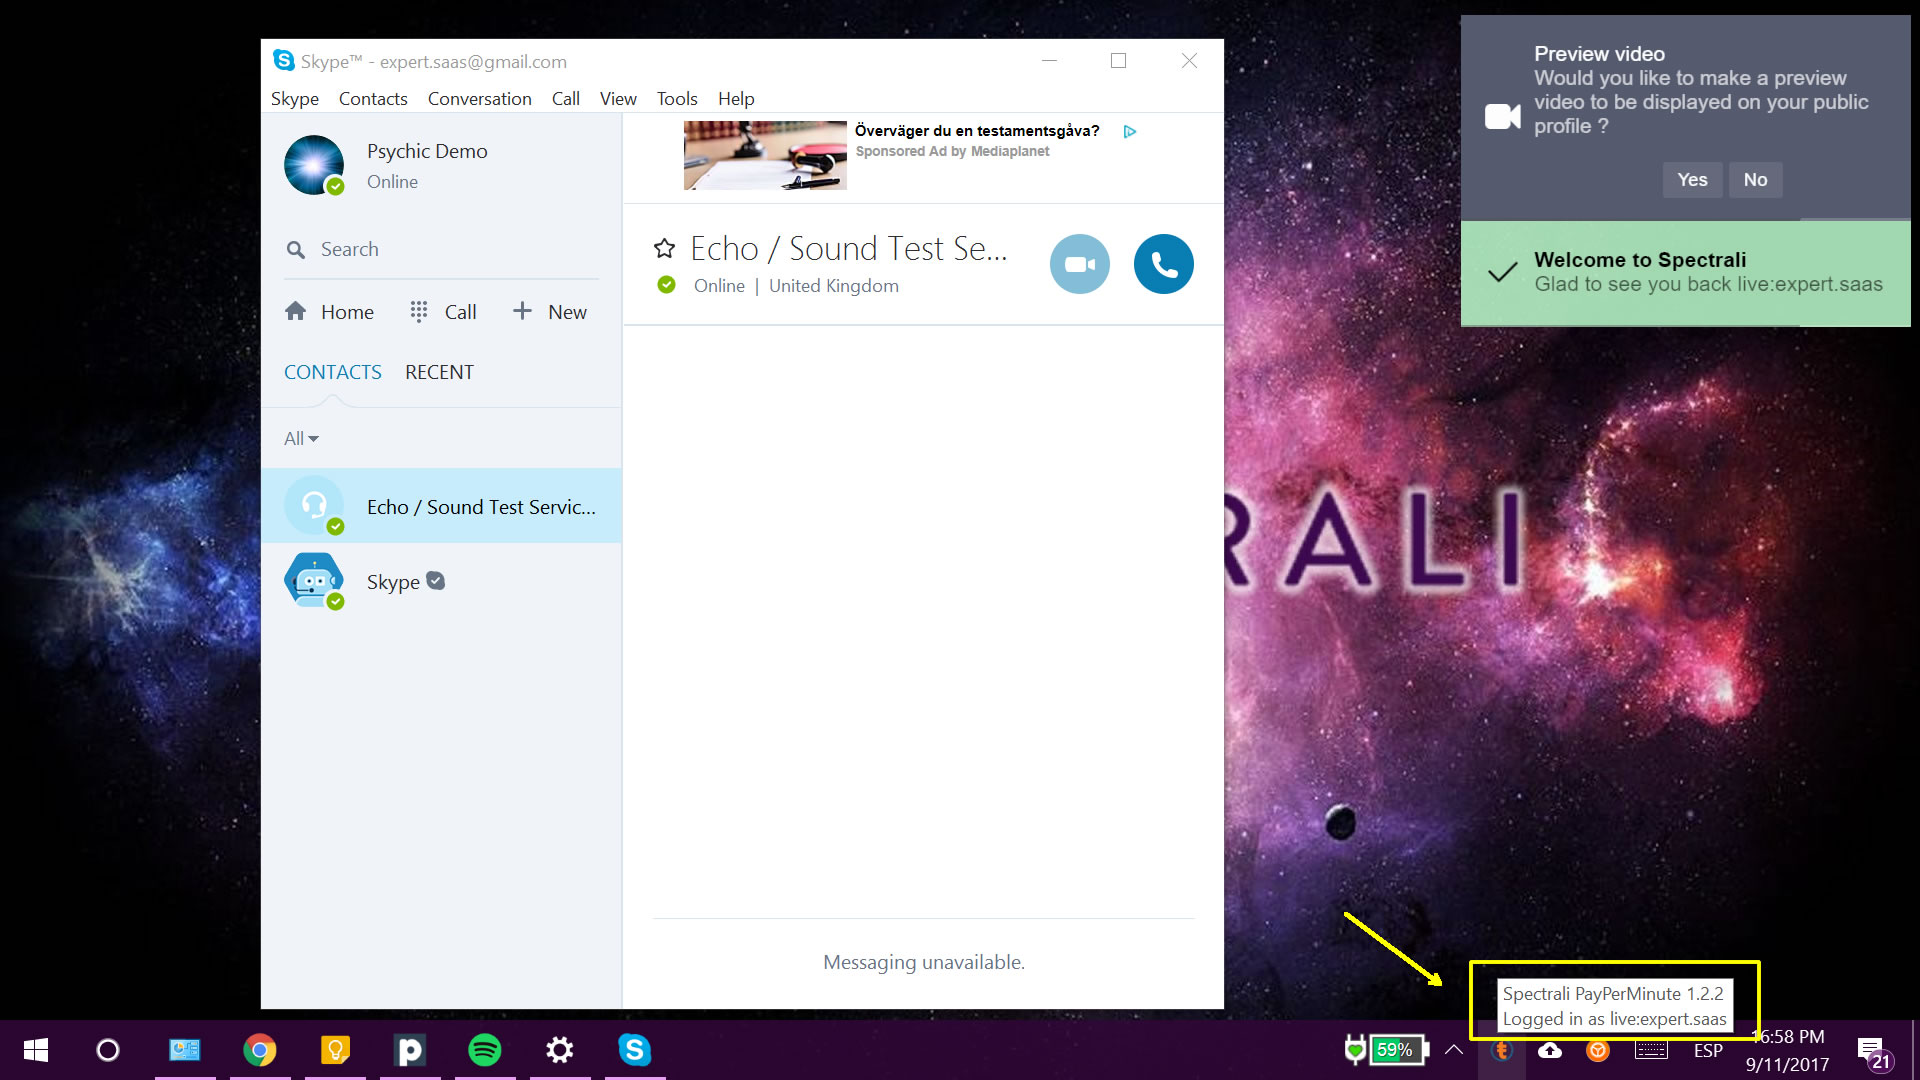1920x1080 pixels.
Task: Click the New plus icon
Action: (x=522, y=311)
